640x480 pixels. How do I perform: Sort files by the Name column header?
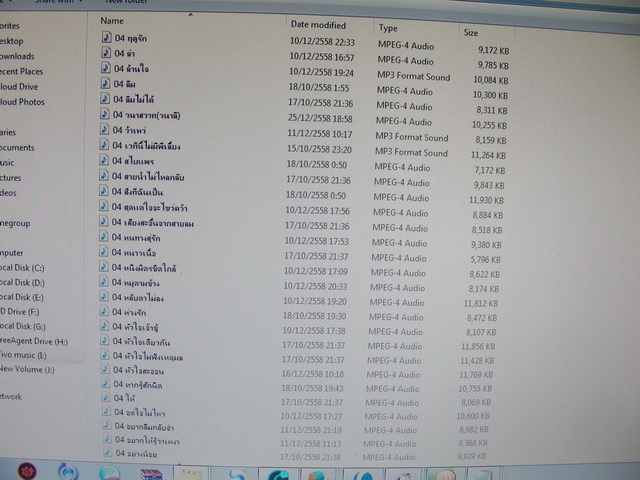[x=112, y=21]
